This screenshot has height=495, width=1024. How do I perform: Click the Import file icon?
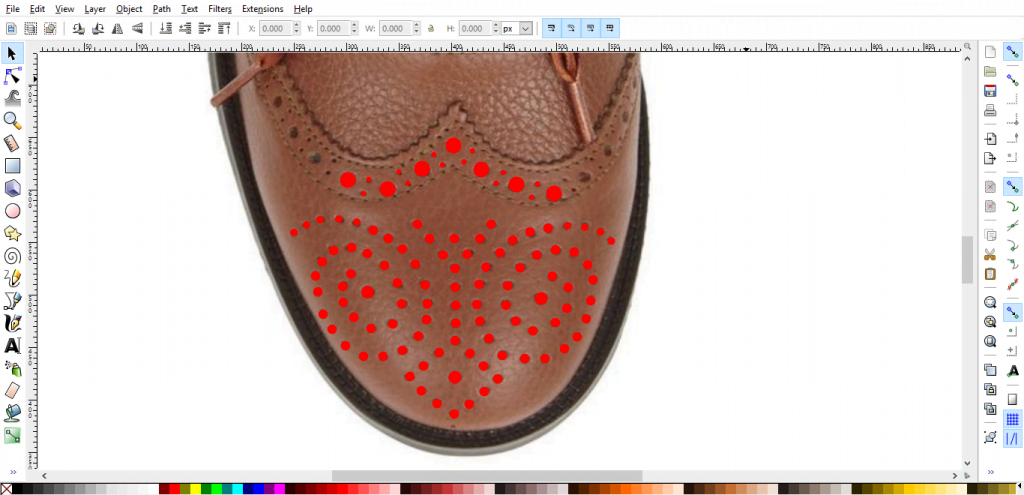(x=991, y=138)
